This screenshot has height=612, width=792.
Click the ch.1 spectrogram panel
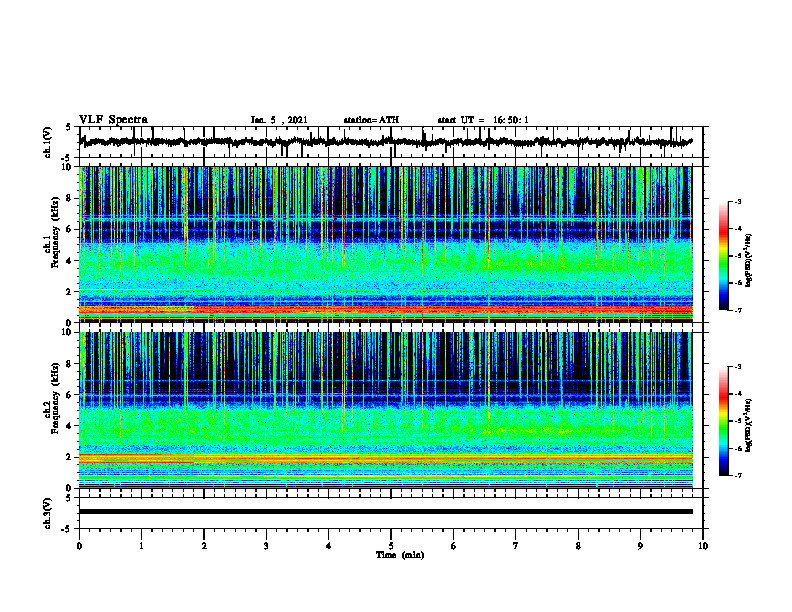pos(385,244)
